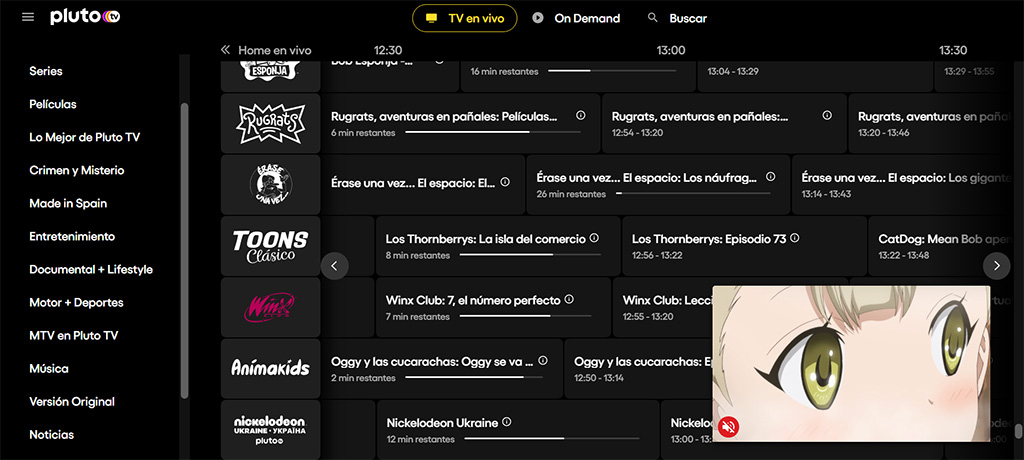Show info for Rugrats Películas program

click(581, 115)
